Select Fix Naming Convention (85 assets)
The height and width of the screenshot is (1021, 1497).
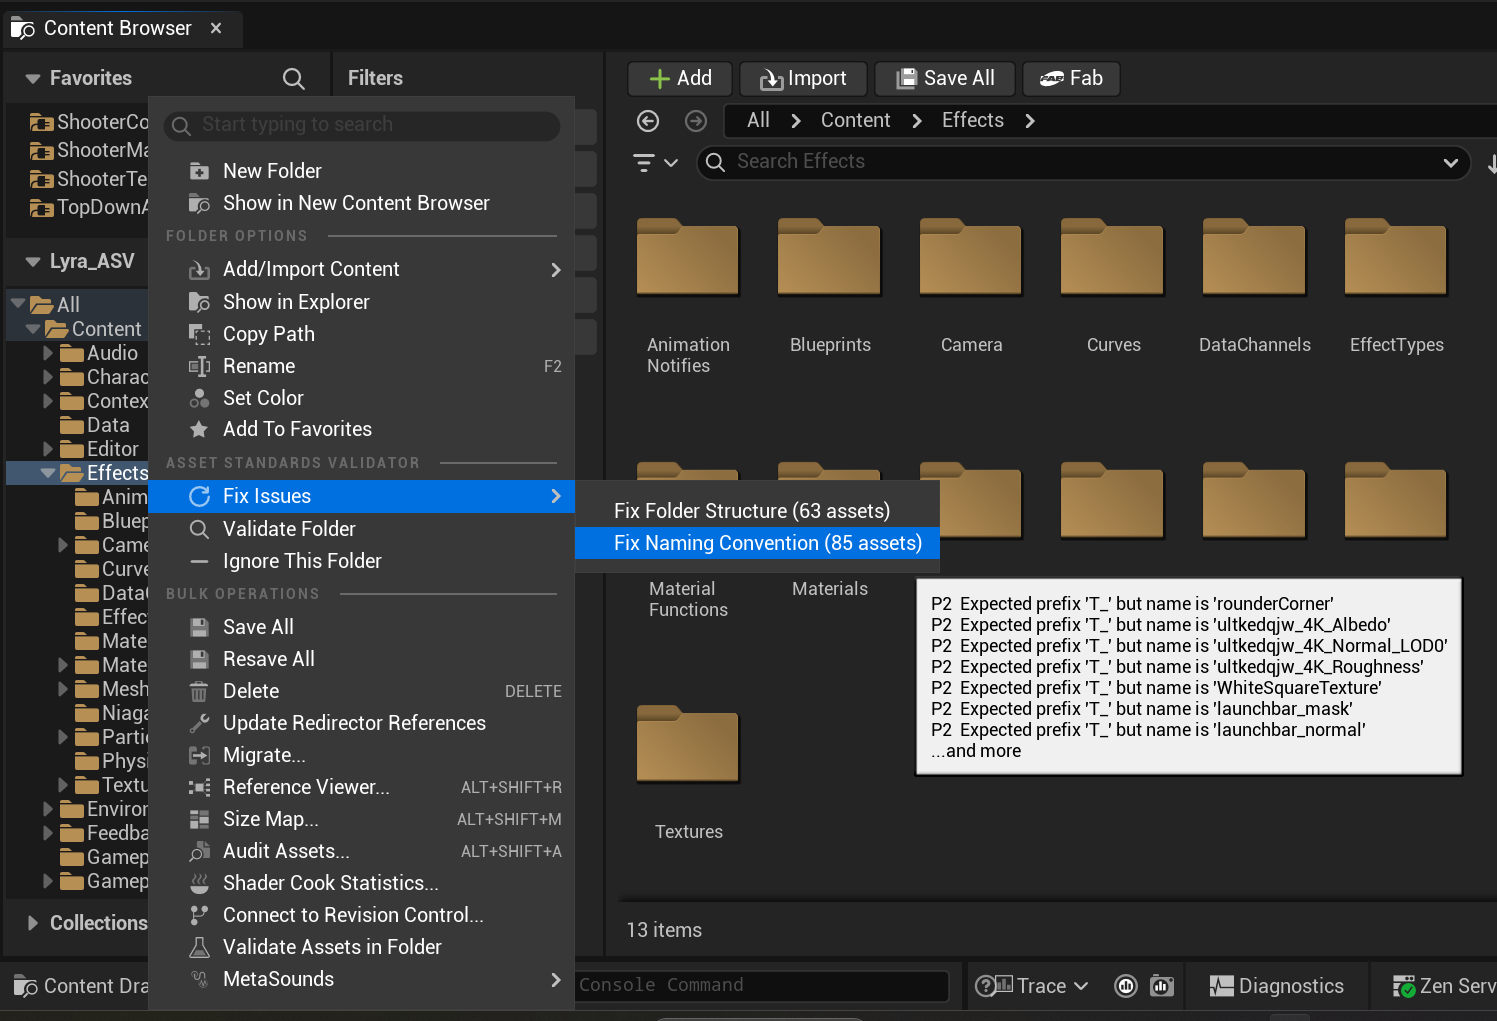pos(757,543)
